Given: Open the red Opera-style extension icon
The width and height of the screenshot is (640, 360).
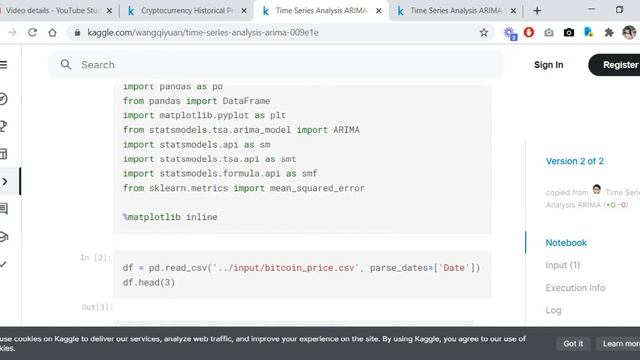Looking at the screenshot, I should pyautogui.click(x=529, y=32).
